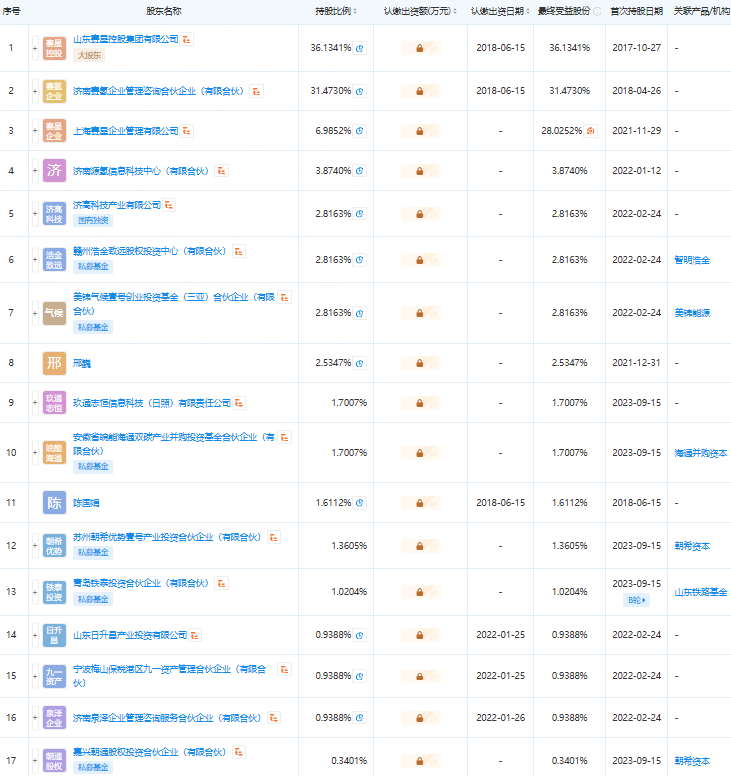Screen dimensions: 731x776
Task: Click the B轮 funding round tag
Action: click(636, 600)
